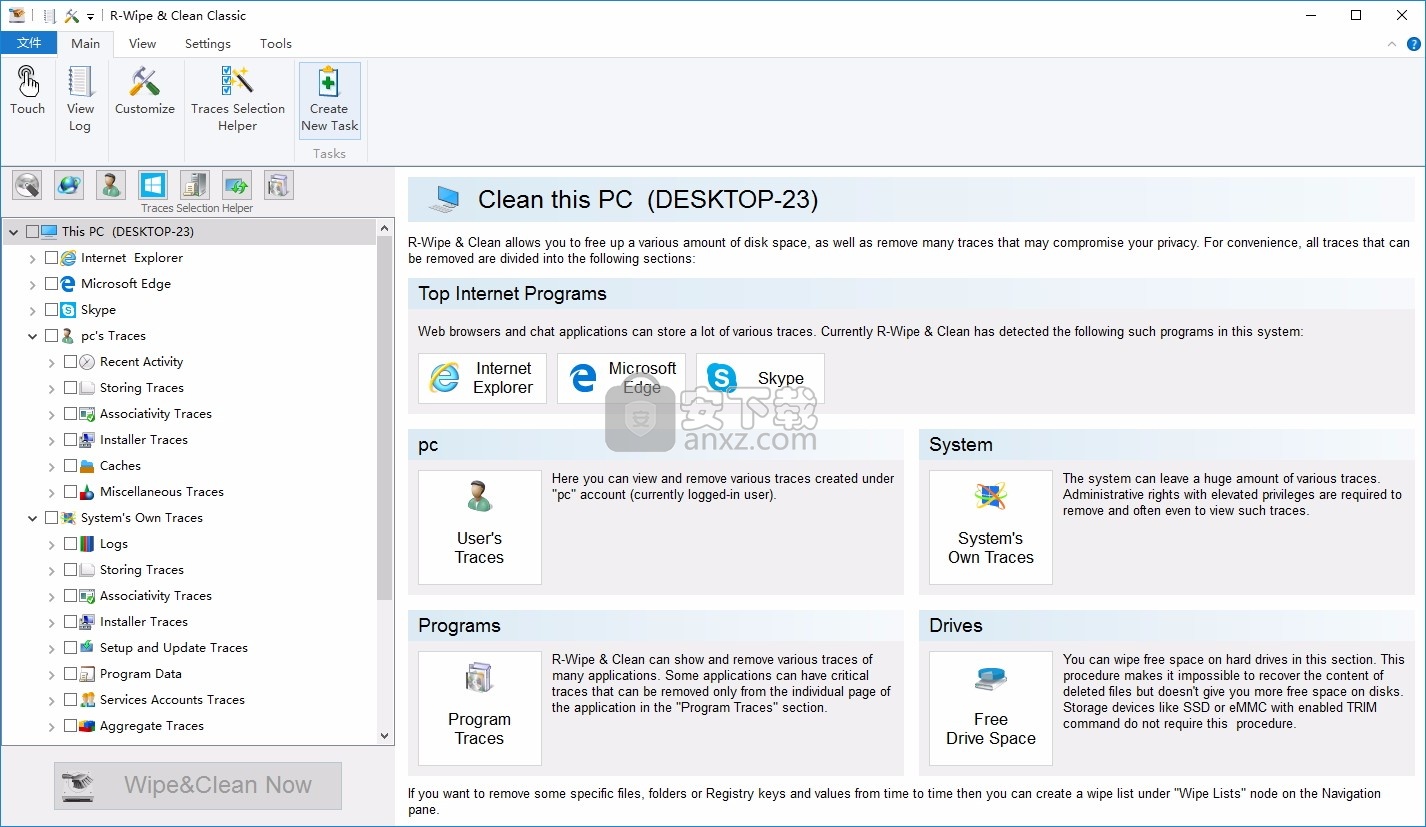Image resolution: width=1426 pixels, height=827 pixels.
Task: Open quick access toolbar dropdown arrow
Action: (x=90, y=17)
